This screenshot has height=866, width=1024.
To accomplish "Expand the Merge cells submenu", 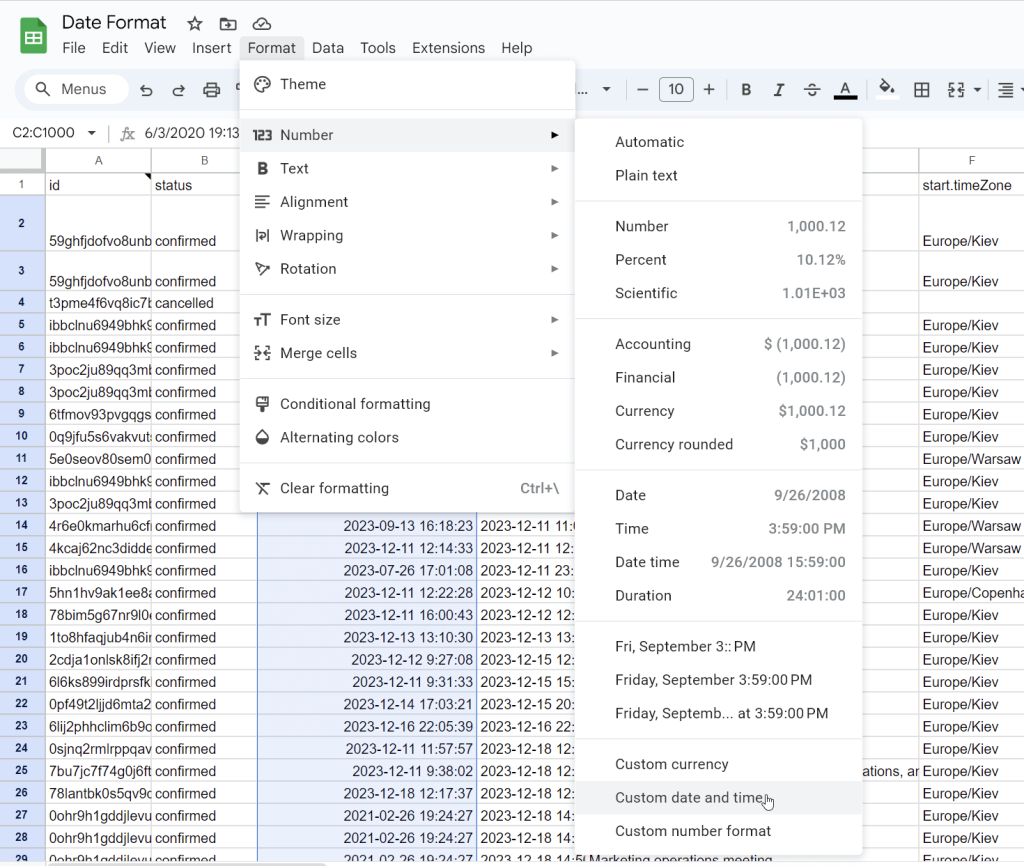I will (408, 353).
